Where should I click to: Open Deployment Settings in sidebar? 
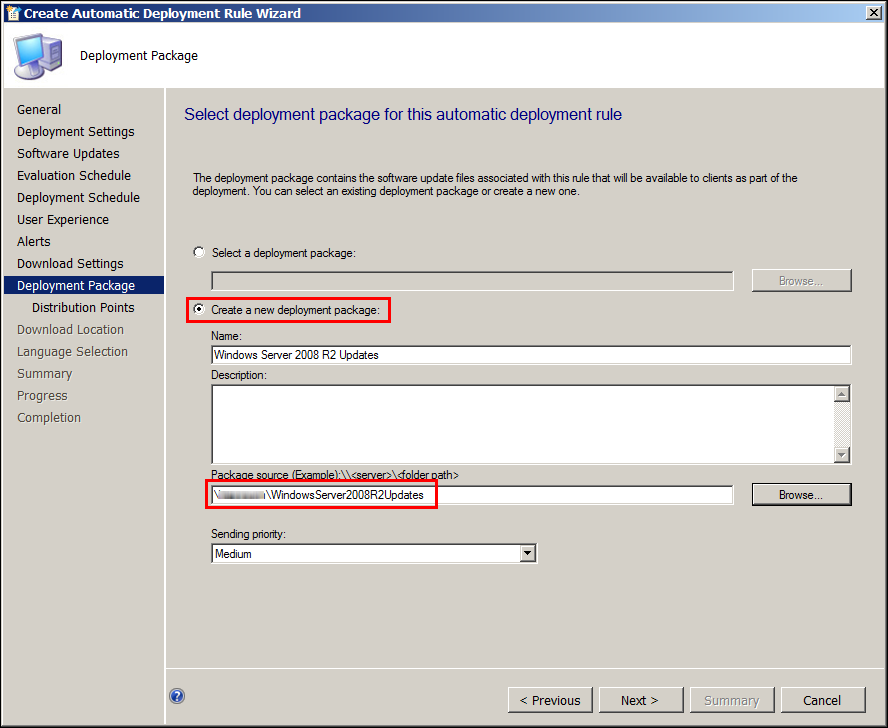[x=75, y=132]
